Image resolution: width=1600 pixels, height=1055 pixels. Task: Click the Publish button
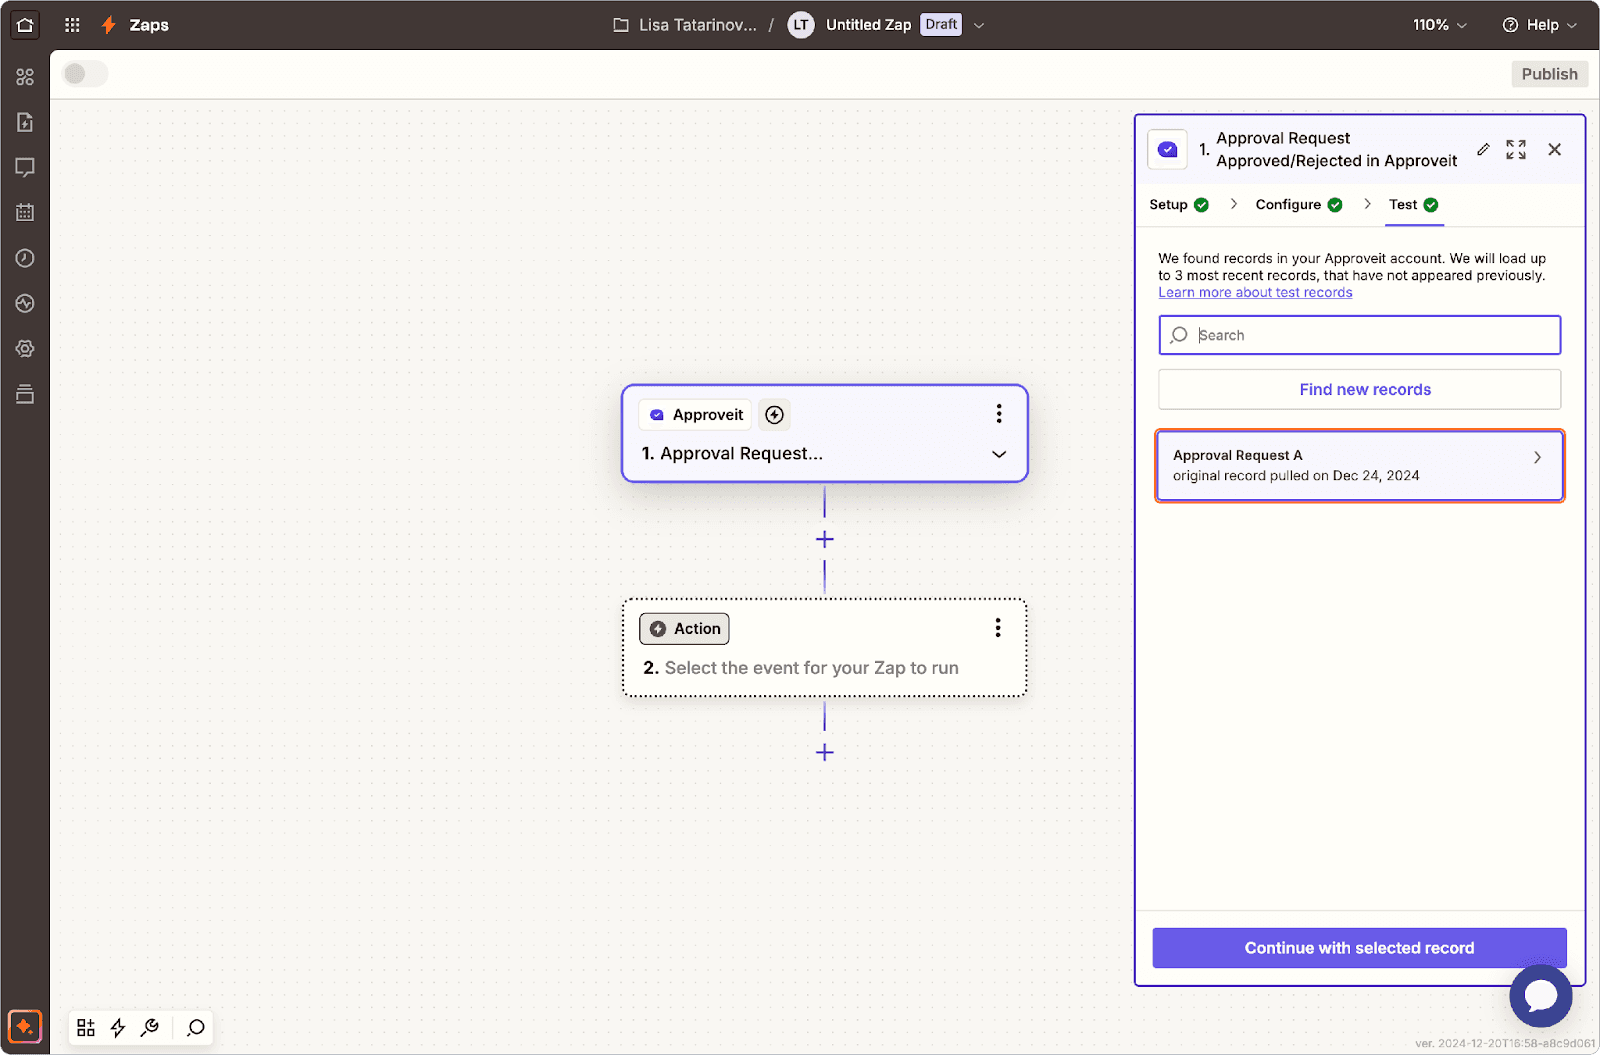pos(1549,74)
